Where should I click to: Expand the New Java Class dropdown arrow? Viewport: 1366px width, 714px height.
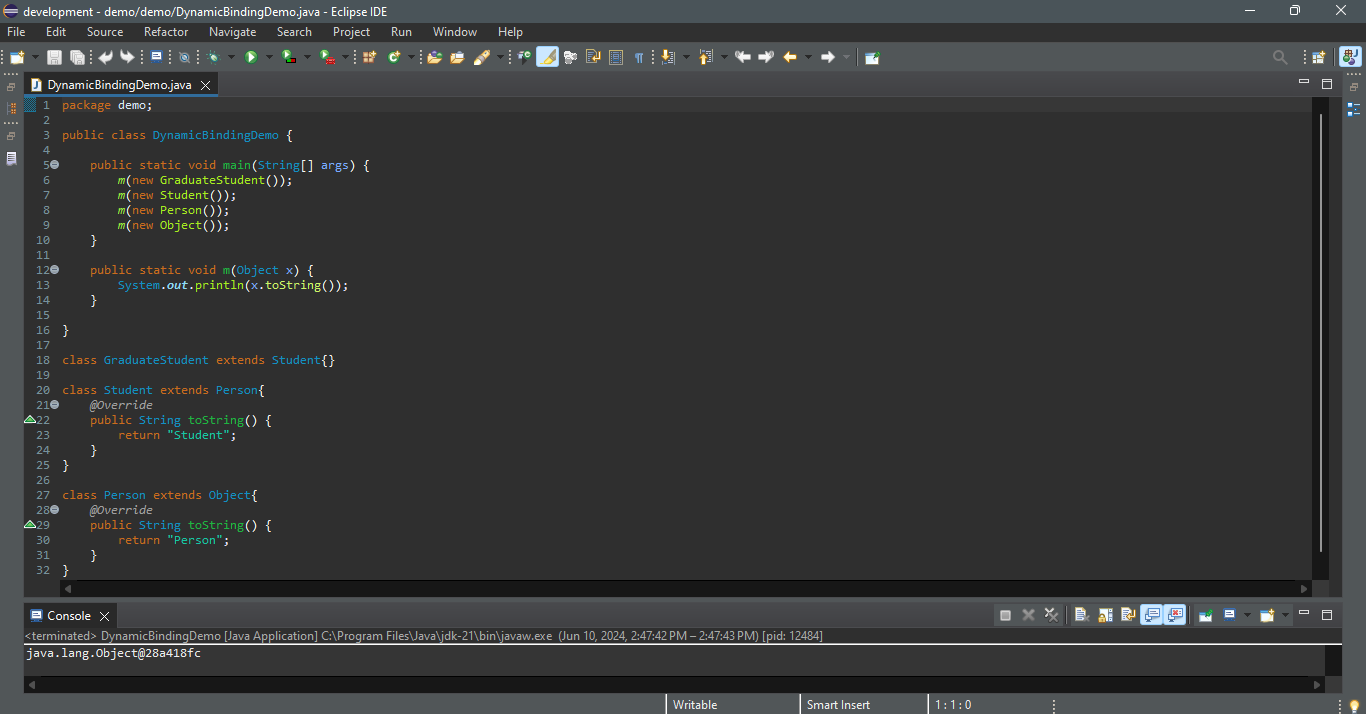point(411,58)
